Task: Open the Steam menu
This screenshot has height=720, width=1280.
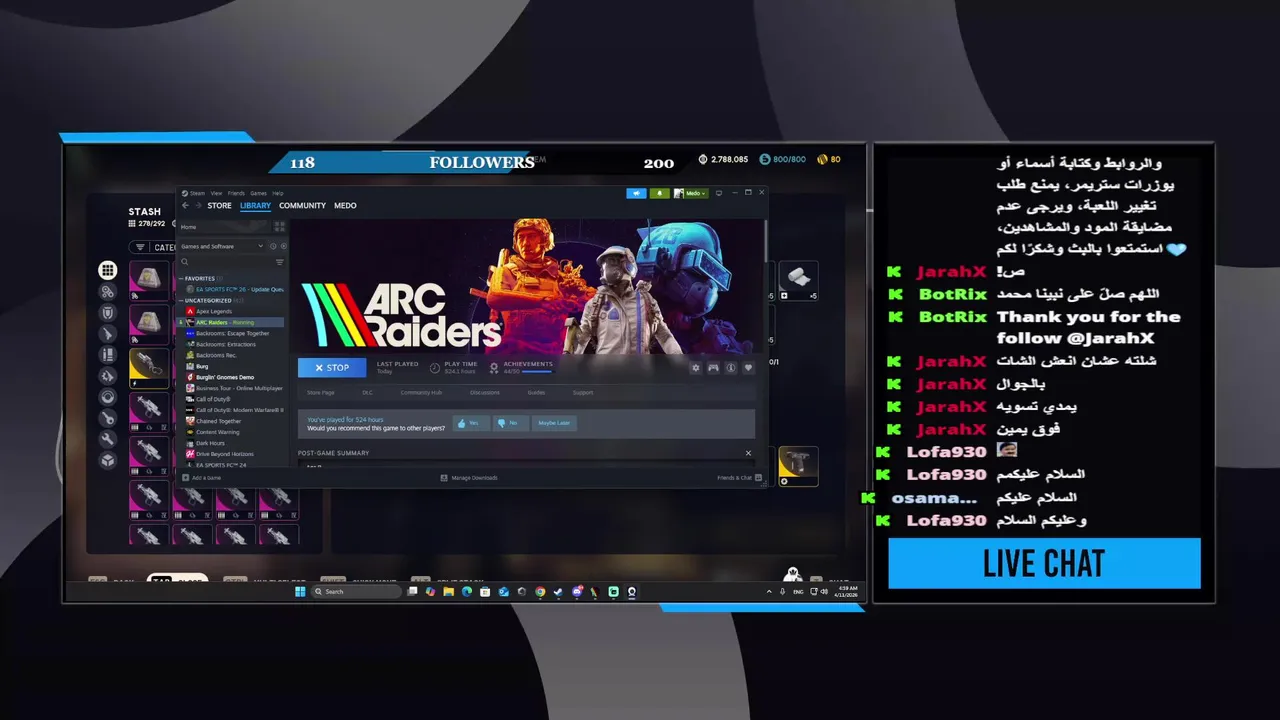Action: point(197,193)
